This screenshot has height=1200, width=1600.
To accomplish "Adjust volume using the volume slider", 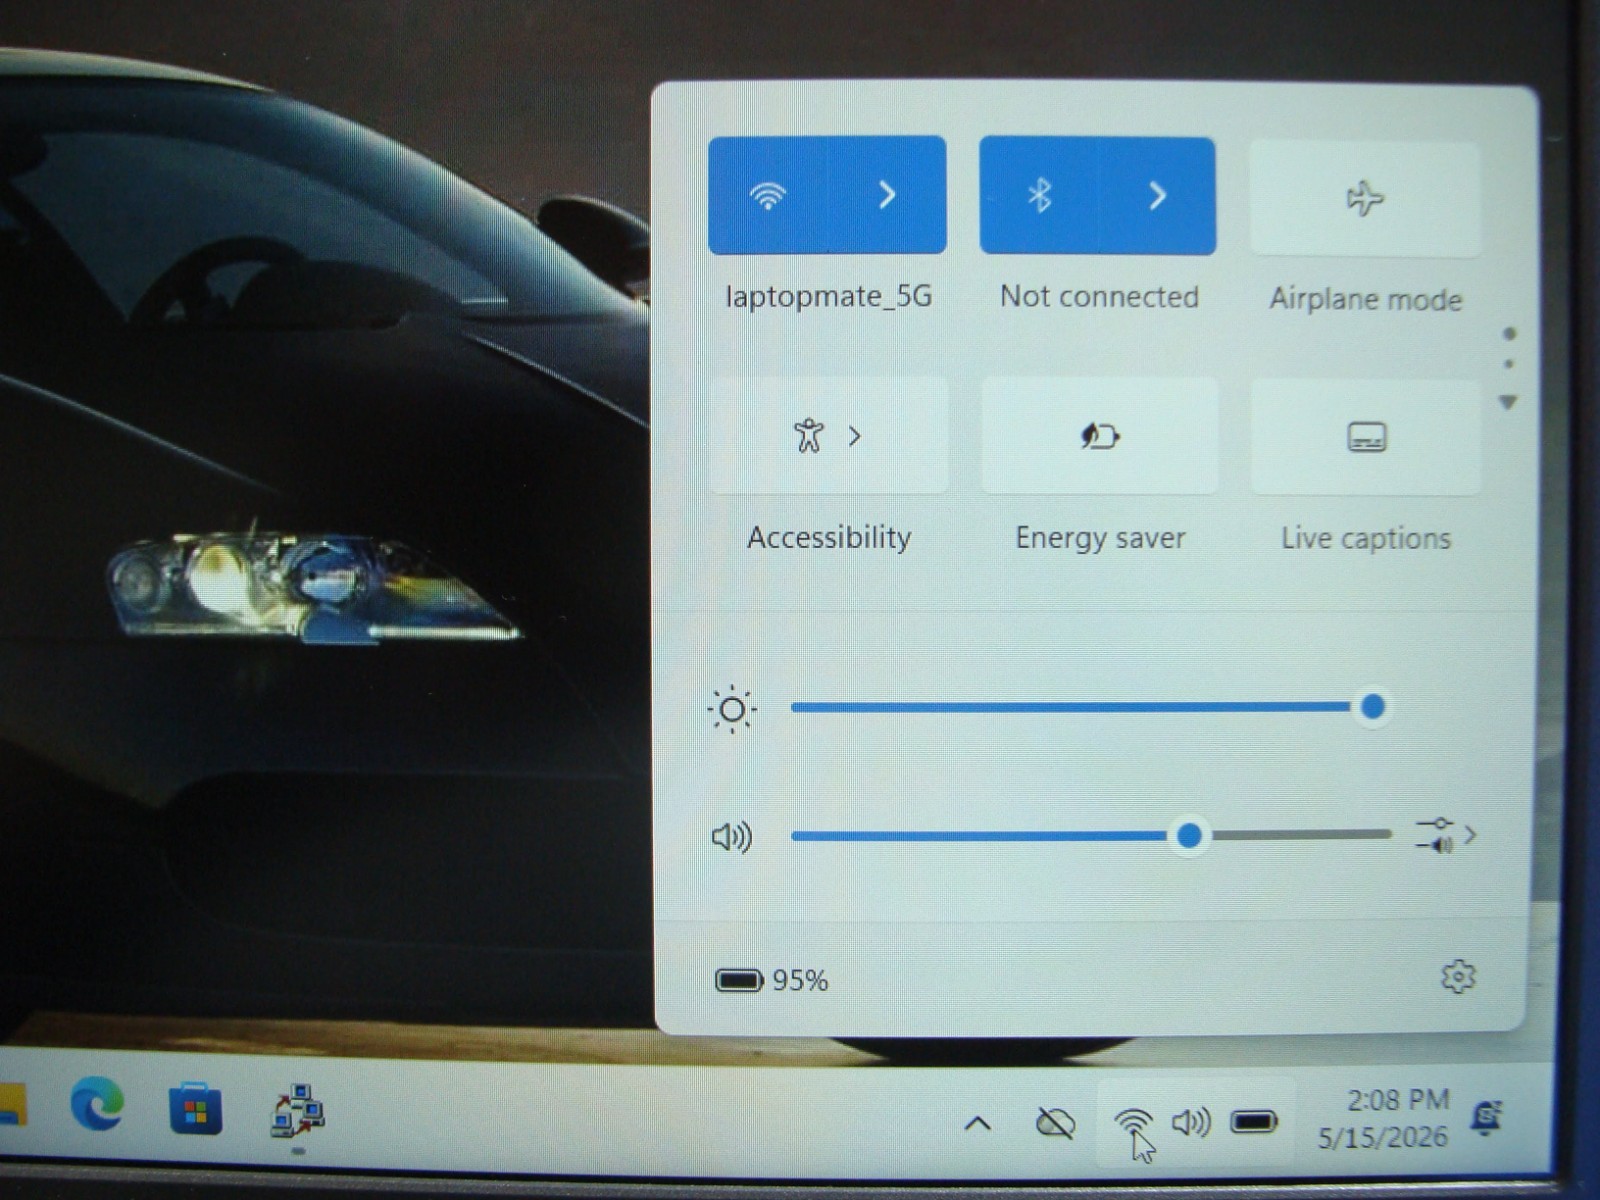I will tap(1090, 835).
